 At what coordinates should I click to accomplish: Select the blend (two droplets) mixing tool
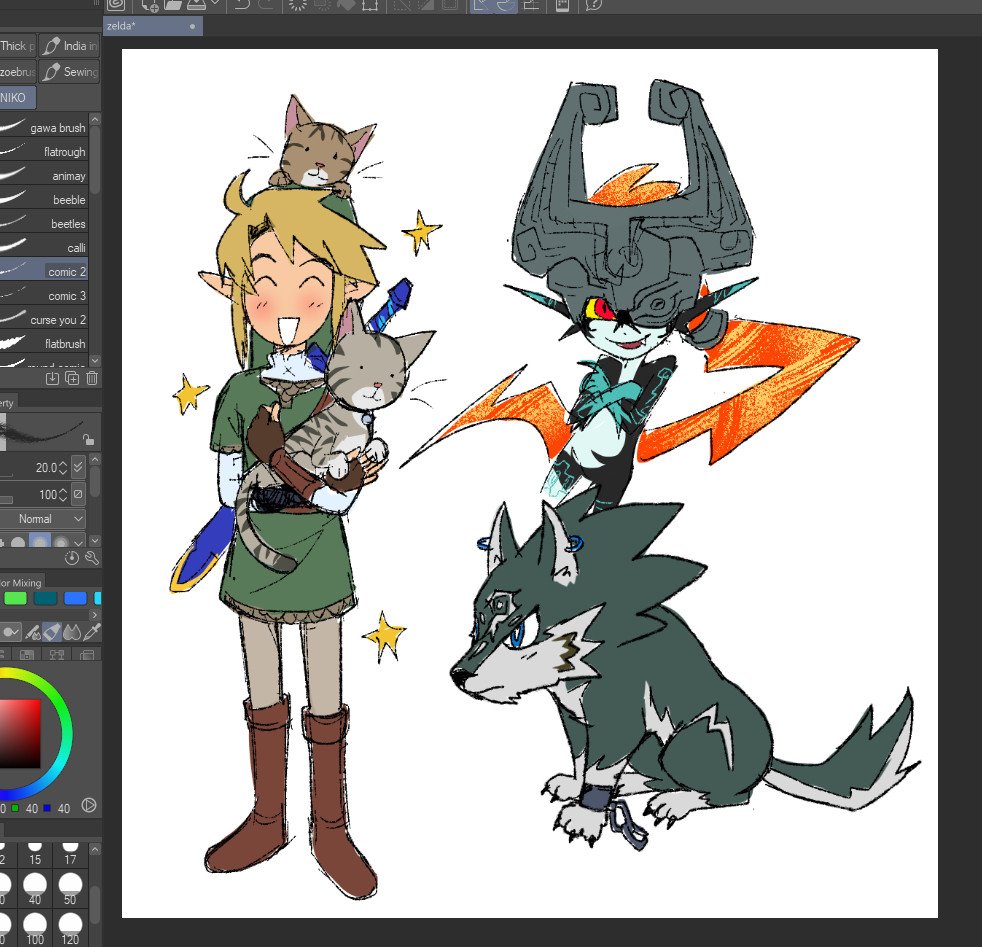tap(73, 632)
